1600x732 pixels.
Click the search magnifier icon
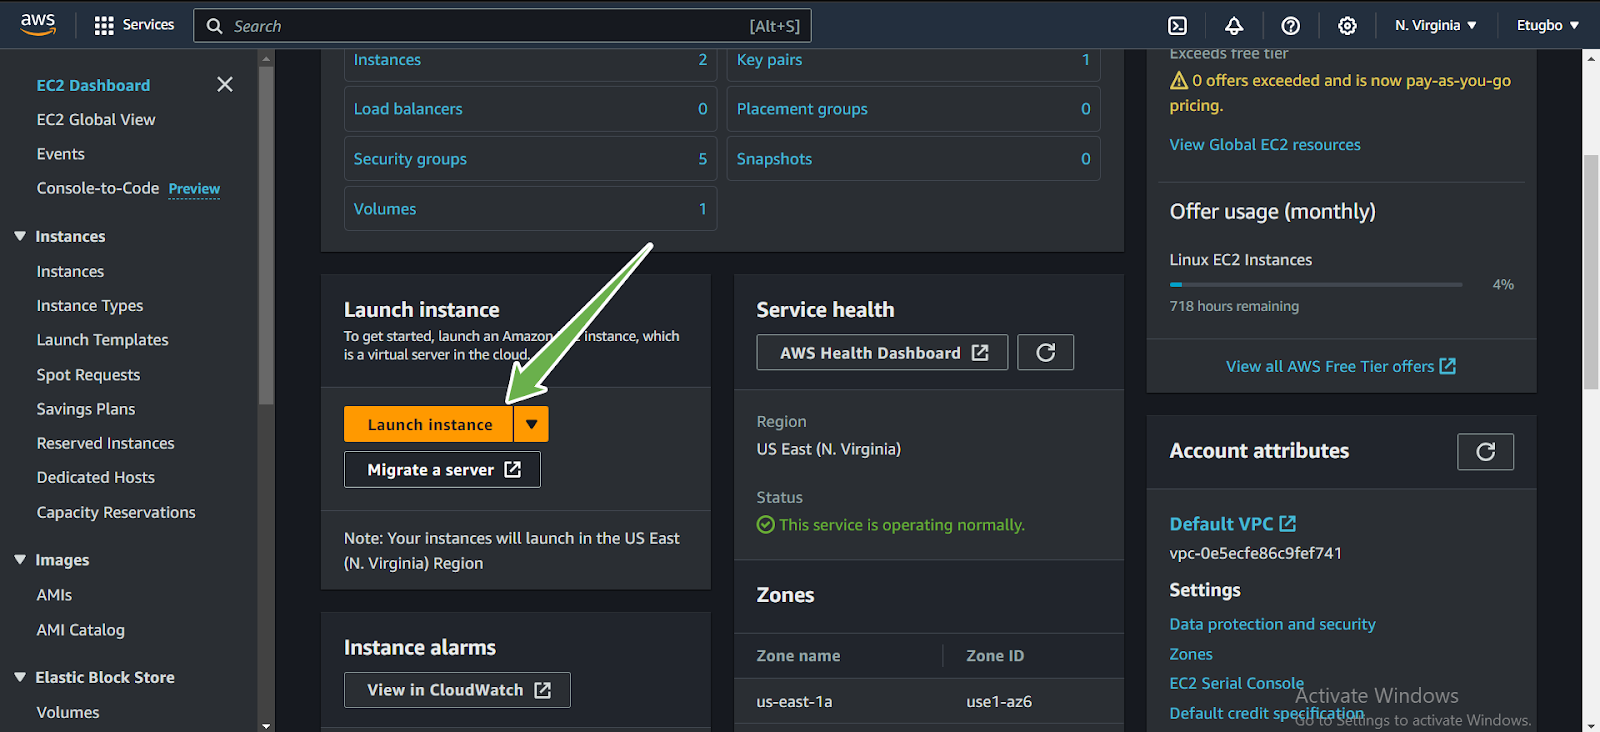(214, 26)
